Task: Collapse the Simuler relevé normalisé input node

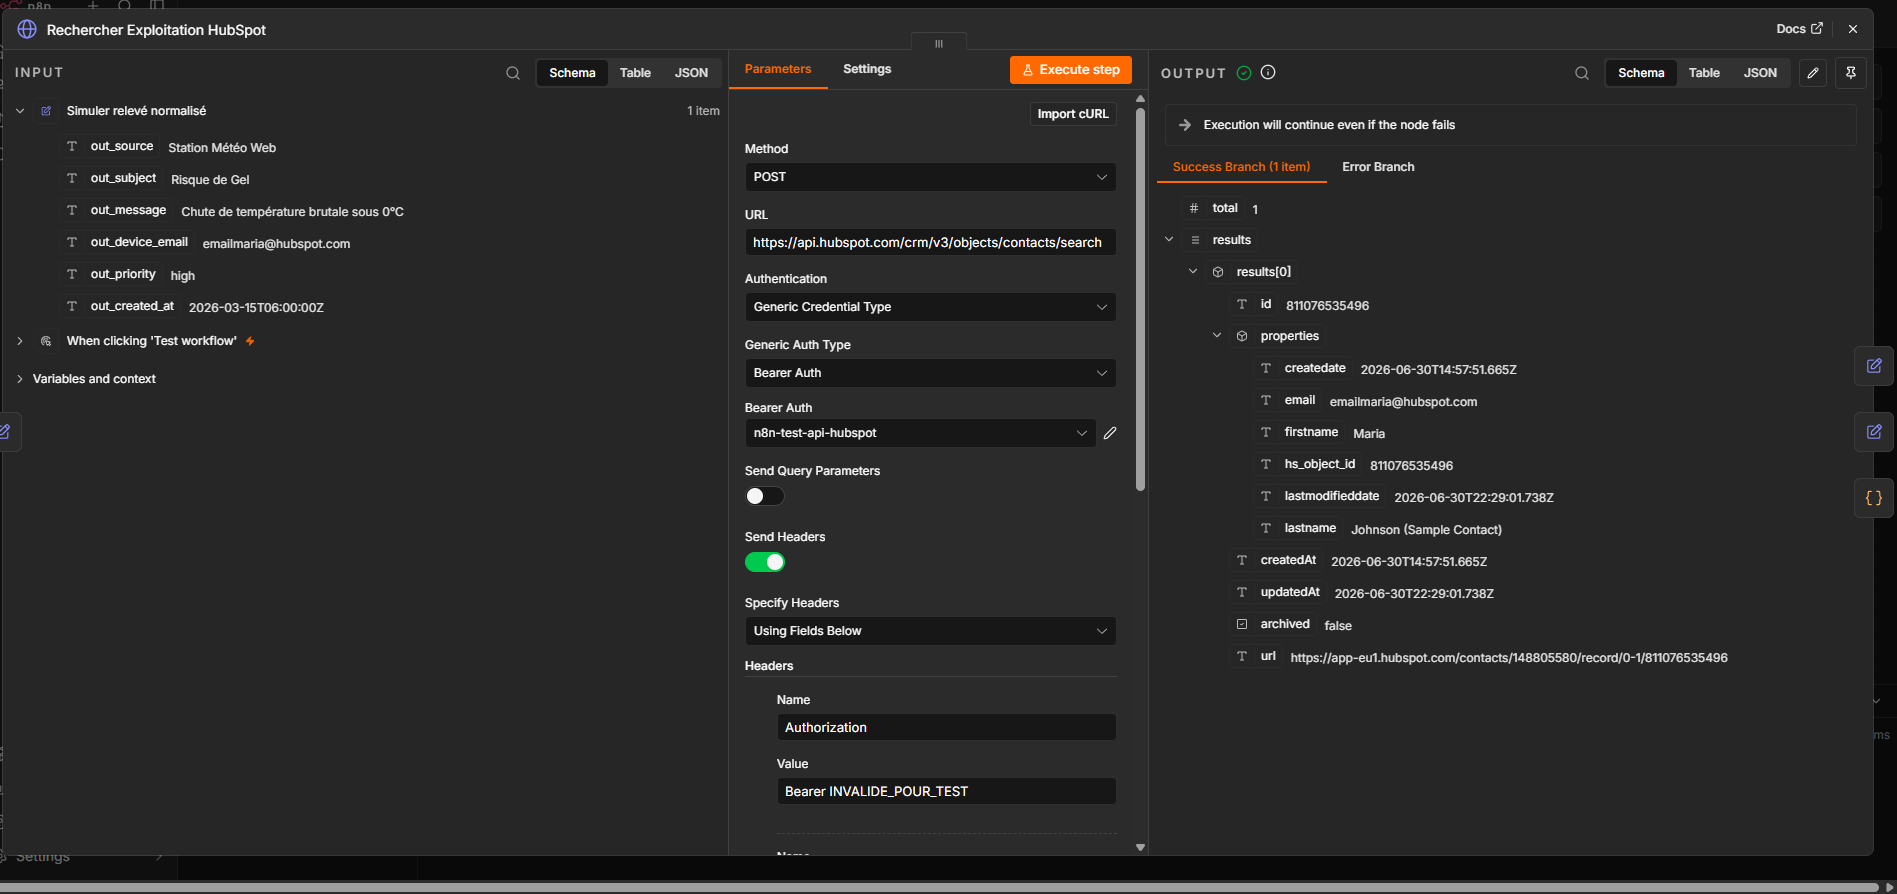Action: point(20,111)
